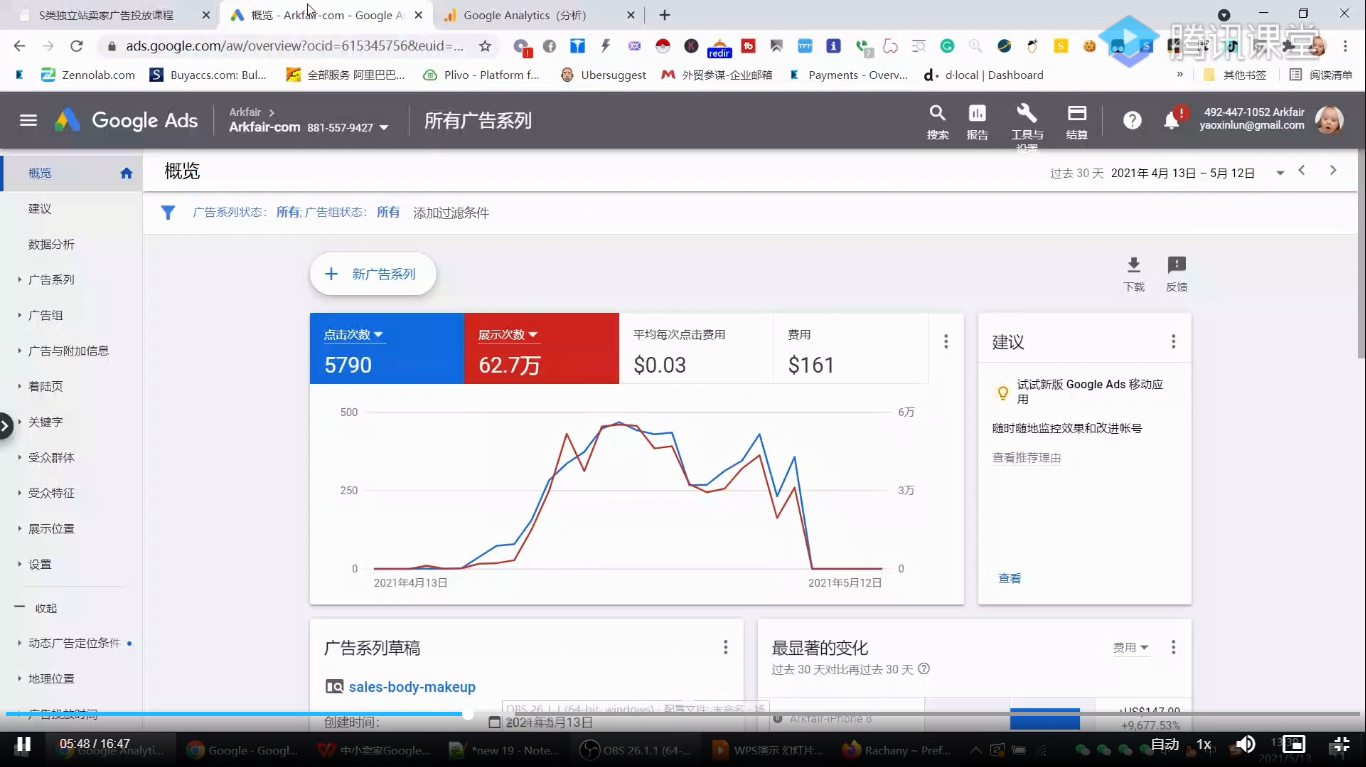Open the search (搜索) icon in Google Ads
Screen dimensions: 1366x767
pyautogui.click(x=937, y=121)
